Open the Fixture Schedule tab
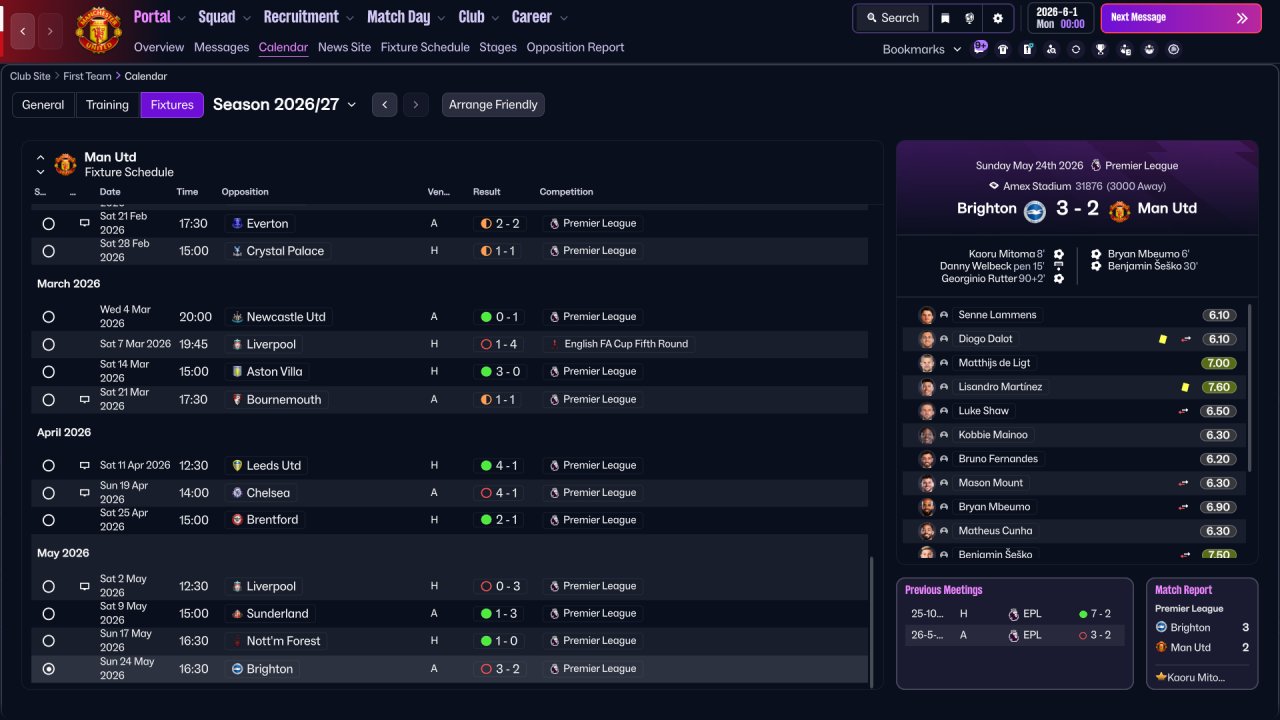1280x720 pixels. (x=425, y=47)
